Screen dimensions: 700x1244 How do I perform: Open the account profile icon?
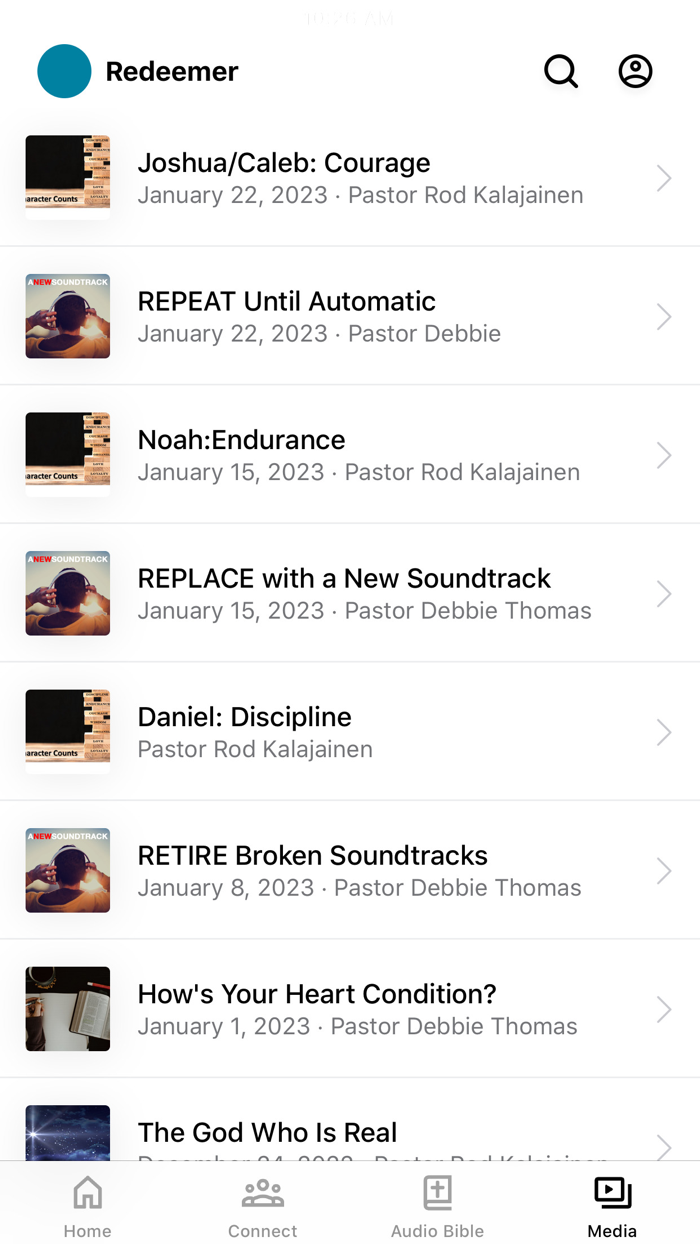pos(635,71)
